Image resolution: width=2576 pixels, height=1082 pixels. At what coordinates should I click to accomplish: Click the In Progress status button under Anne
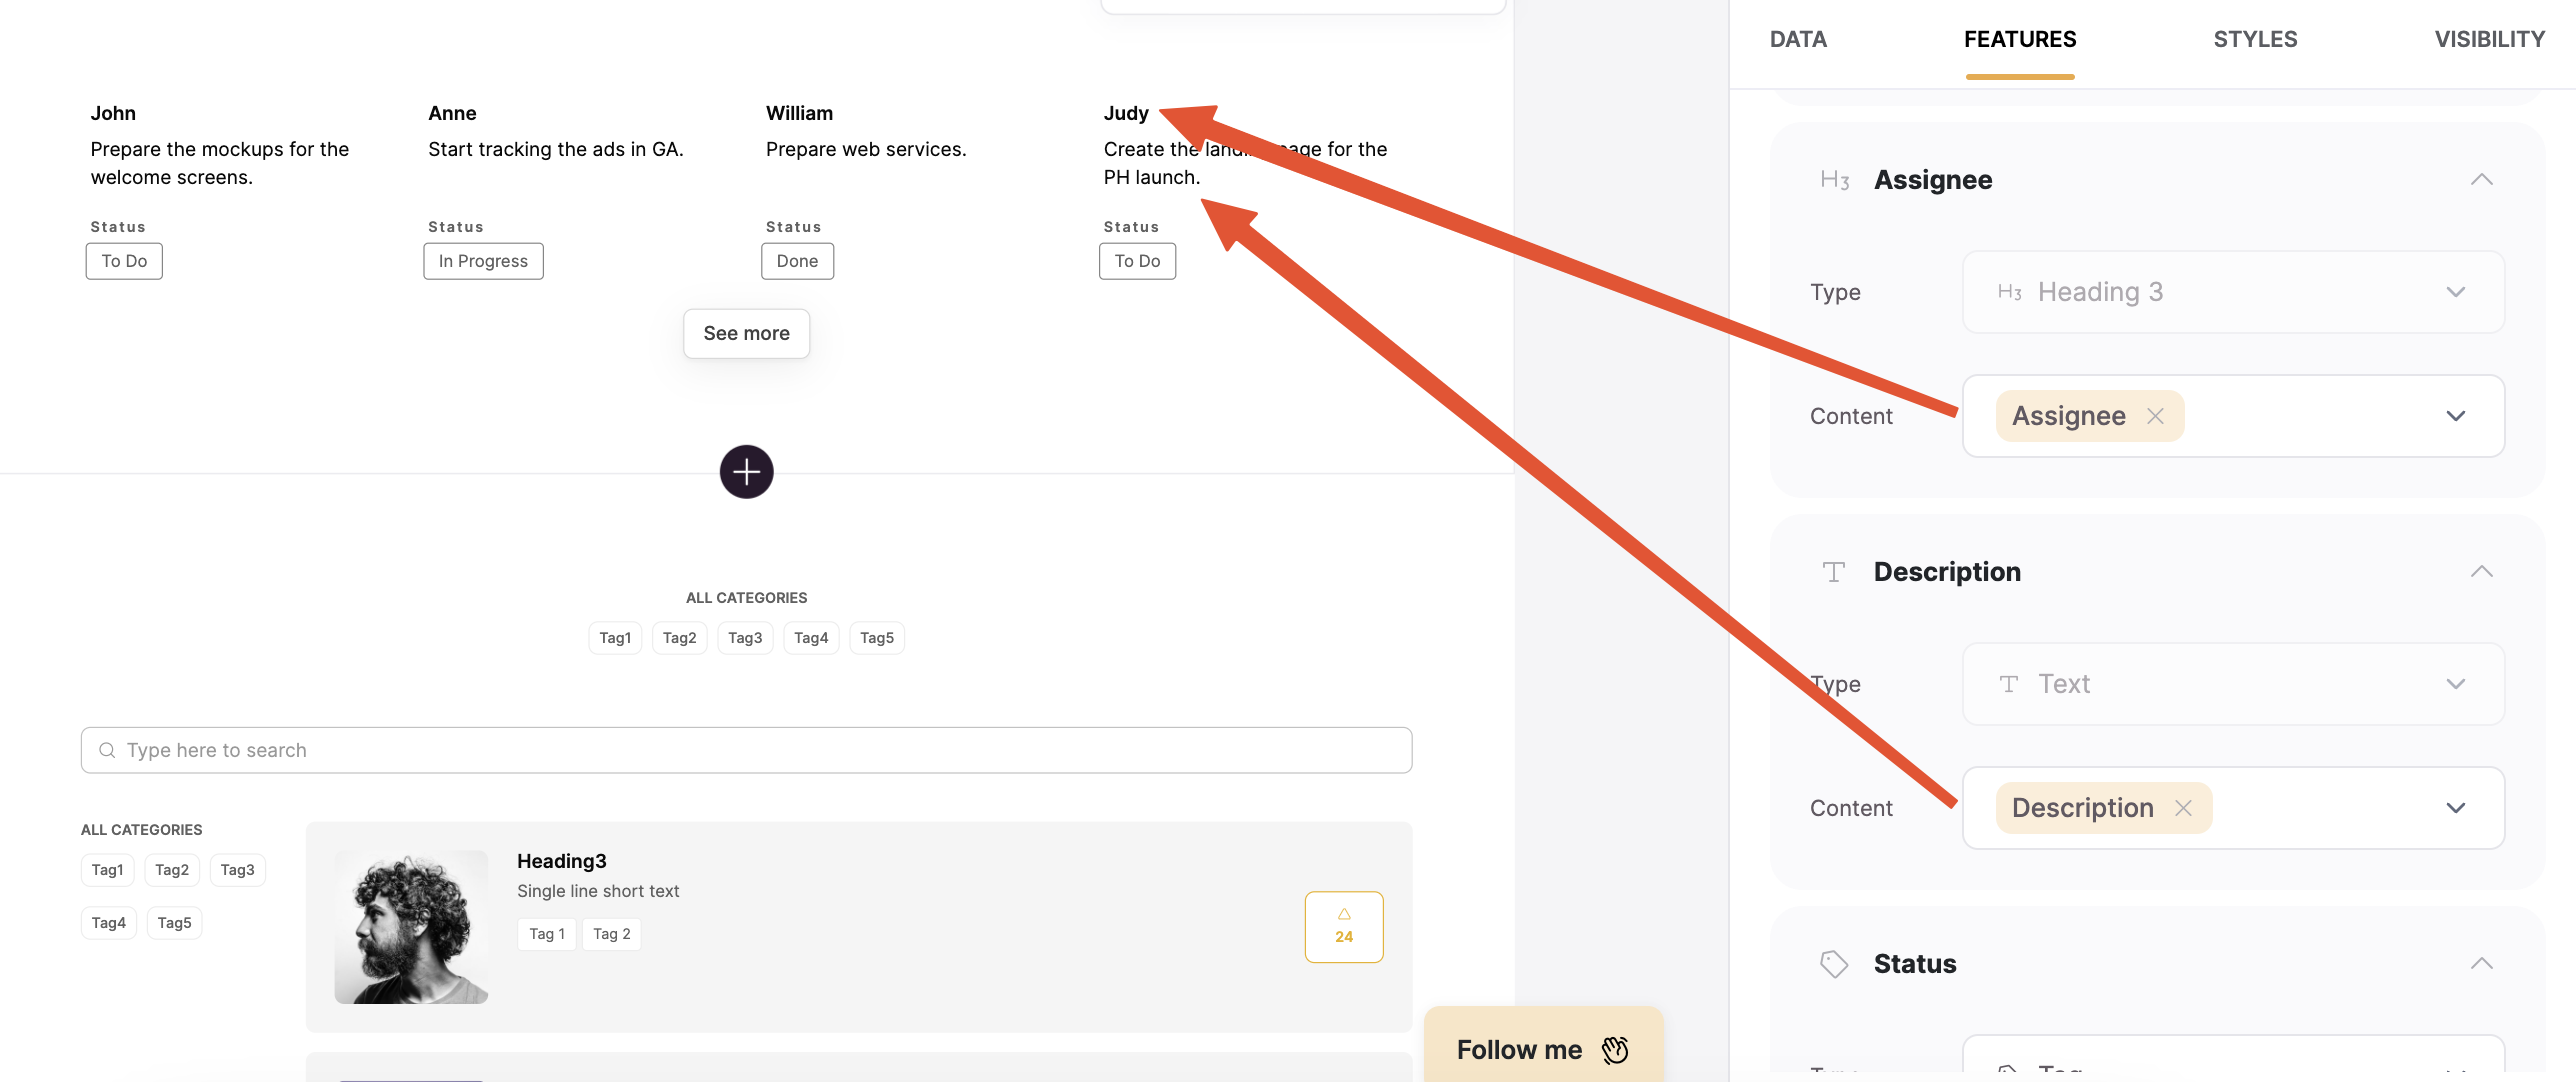pos(483,261)
